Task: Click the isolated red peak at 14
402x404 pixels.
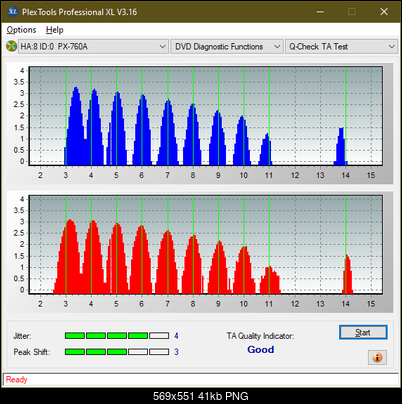Action: pos(347,274)
